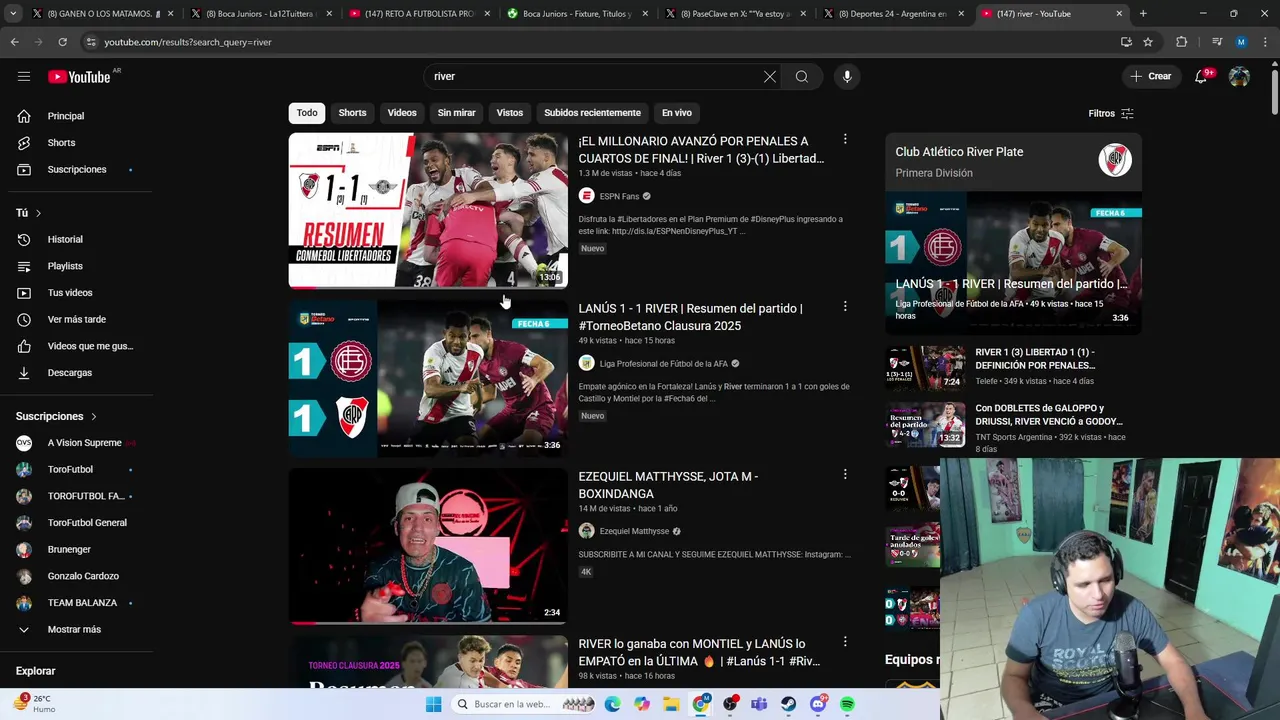
Task: Open the account avatar menu
Action: [1239, 76]
